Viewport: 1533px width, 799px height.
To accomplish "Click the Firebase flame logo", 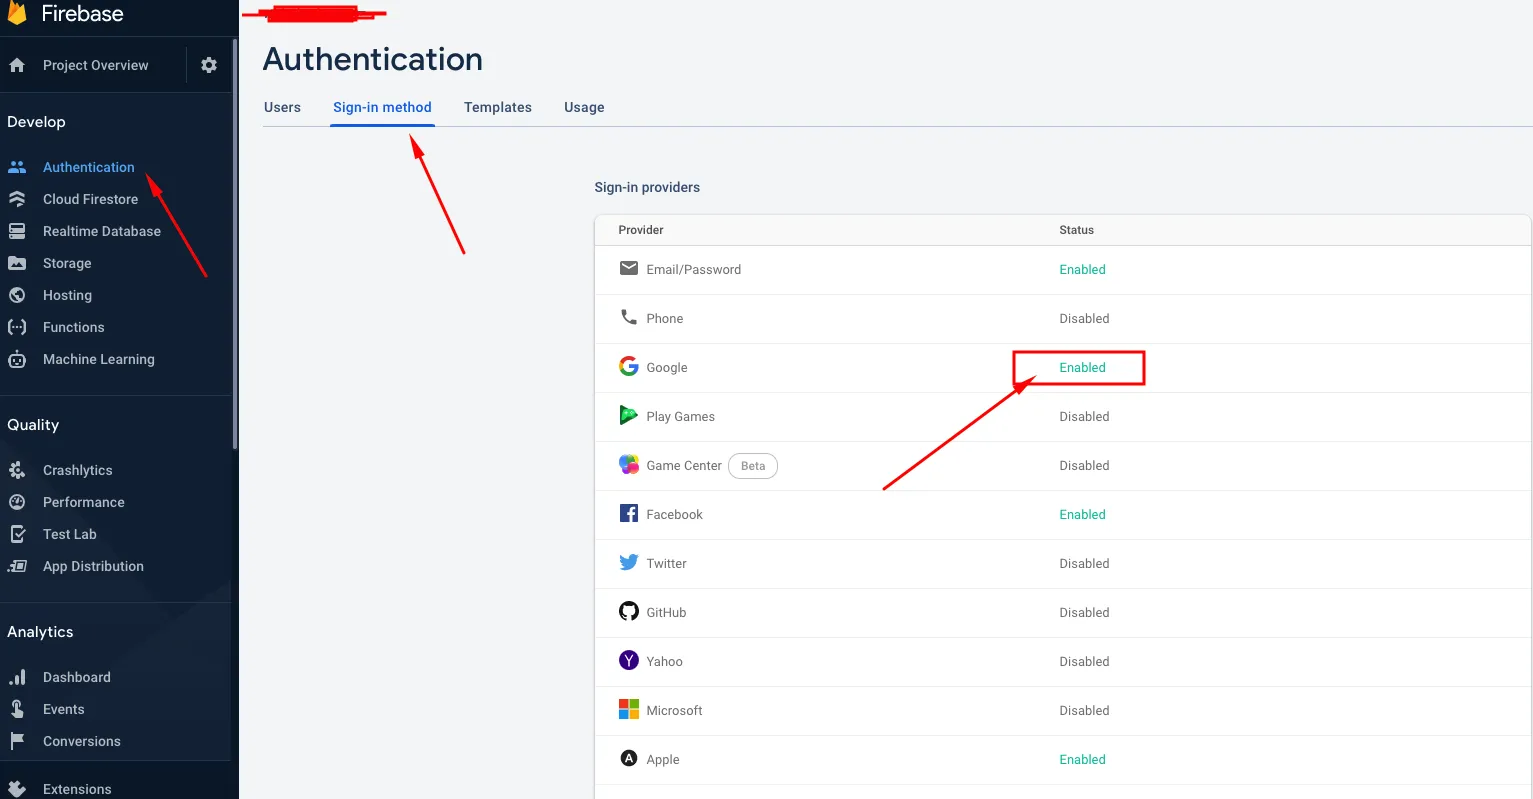I will (x=17, y=13).
